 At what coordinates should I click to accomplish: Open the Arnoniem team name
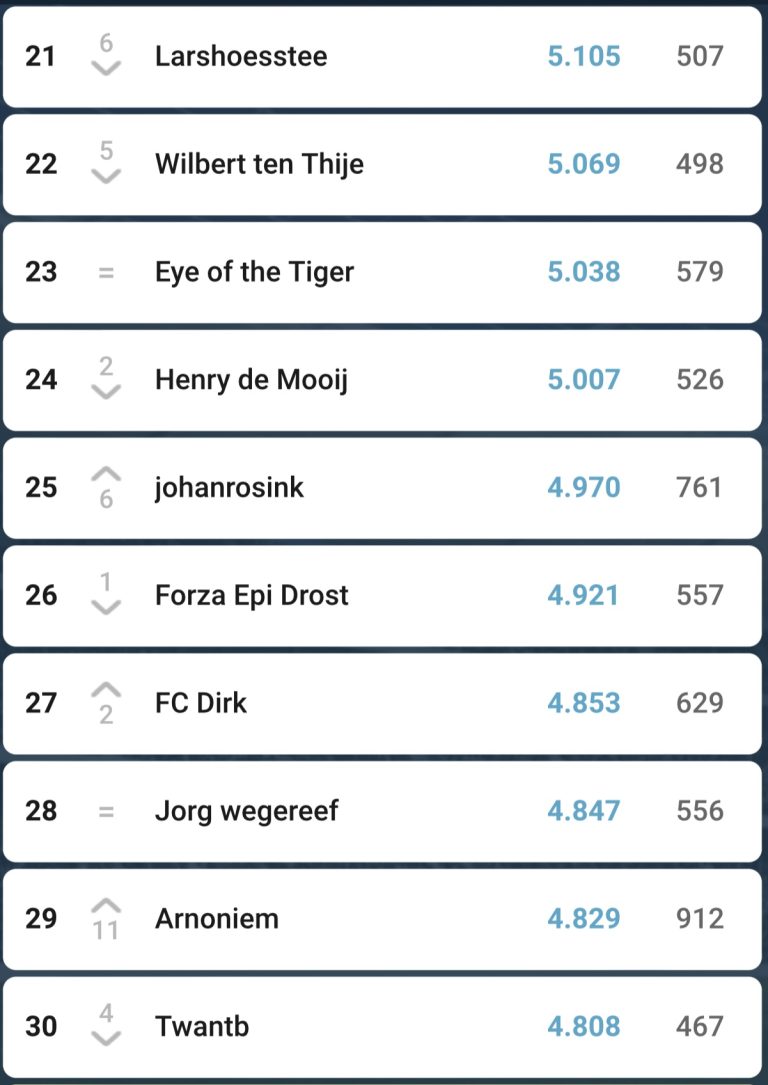pyautogui.click(x=217, y=919)
